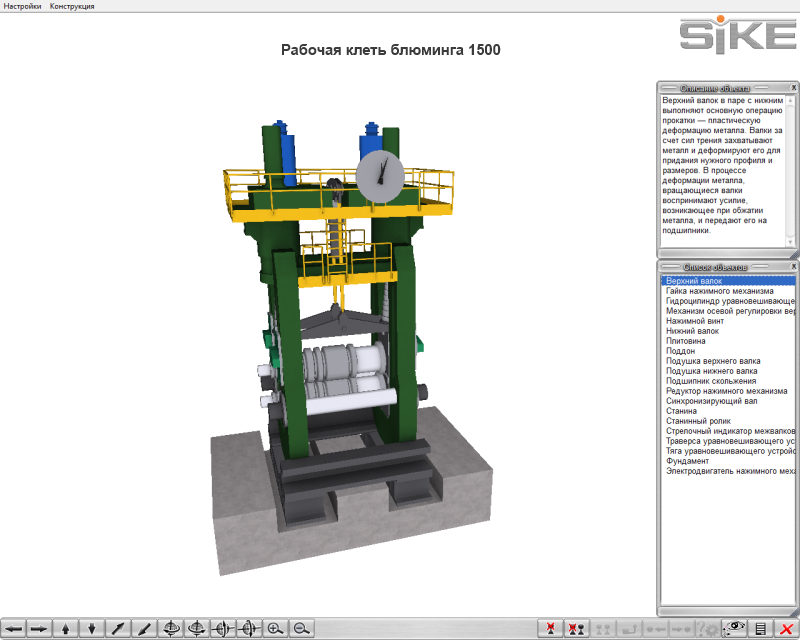Click the zoom in magnifier

coord(274,628)
